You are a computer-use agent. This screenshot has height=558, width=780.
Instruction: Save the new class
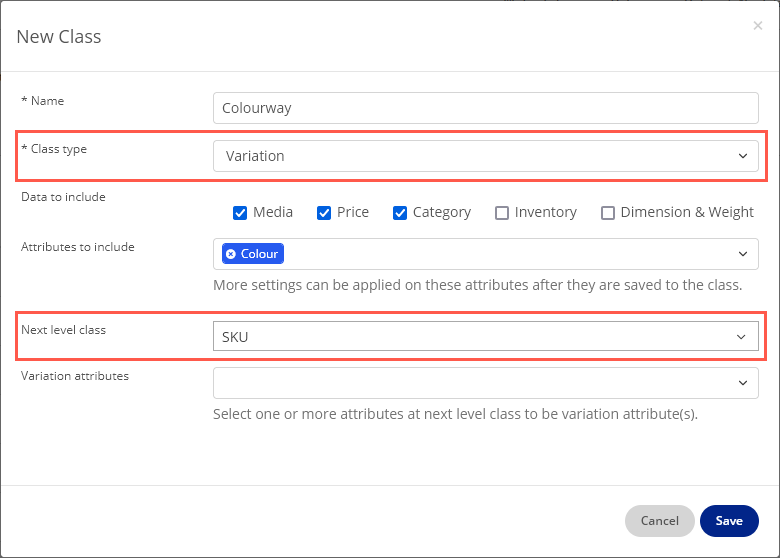pyautogui.click(x=729, y=520)
